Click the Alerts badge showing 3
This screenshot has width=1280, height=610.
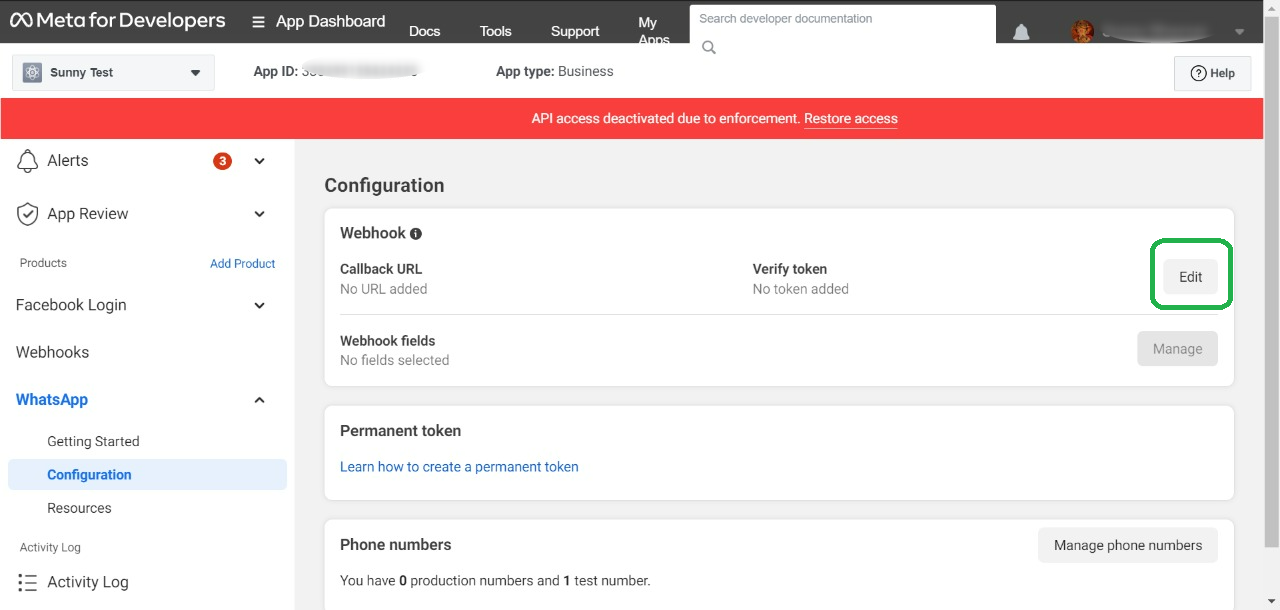point(222,161)
